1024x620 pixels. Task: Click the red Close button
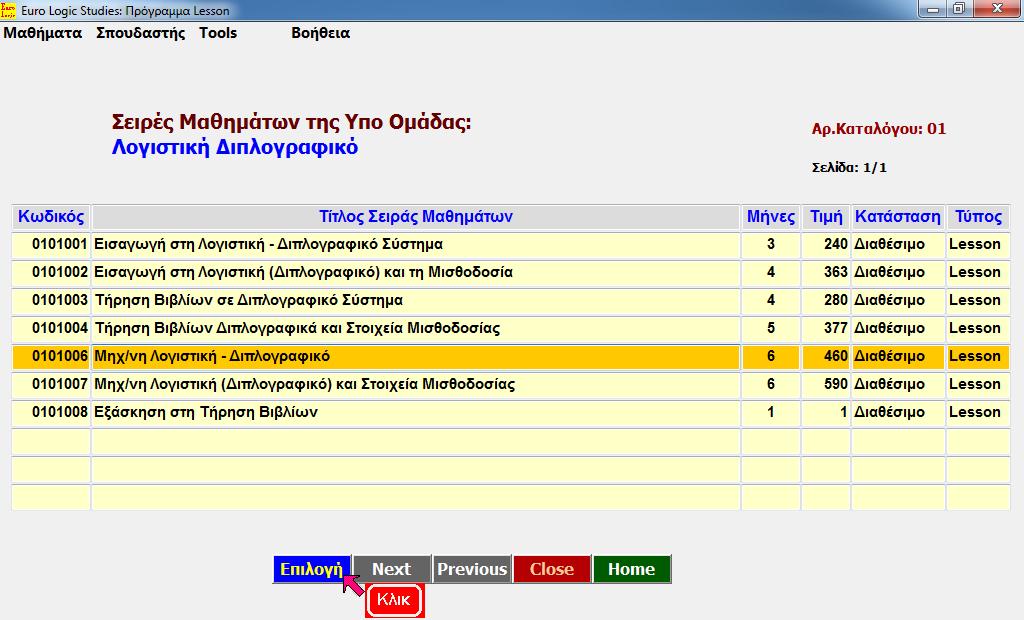point(549,568)
